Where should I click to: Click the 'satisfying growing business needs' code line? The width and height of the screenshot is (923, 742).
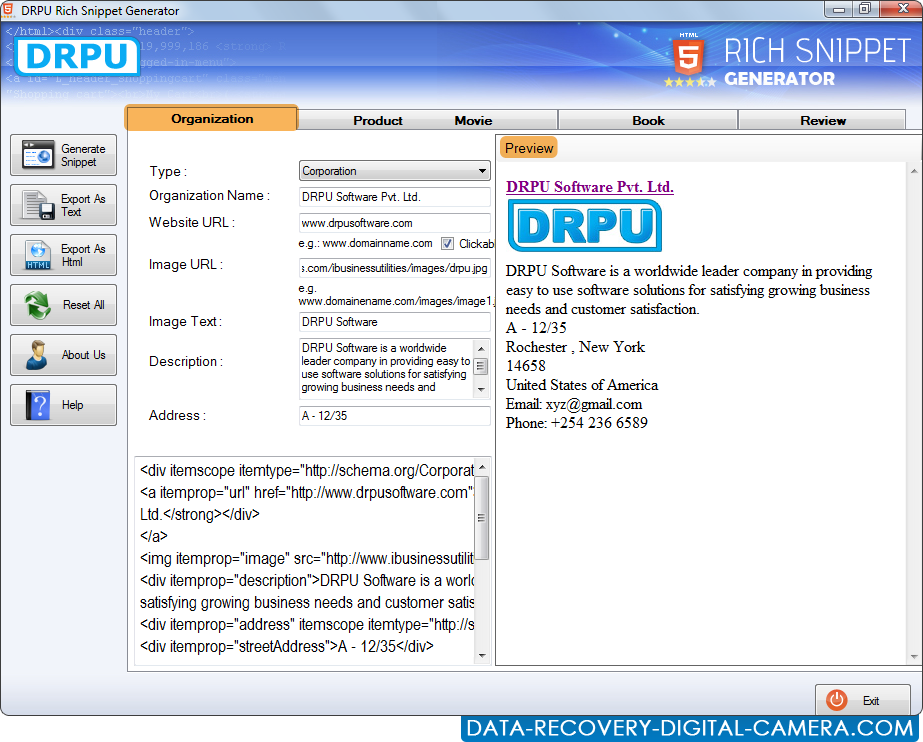click(x=307, y=603)
